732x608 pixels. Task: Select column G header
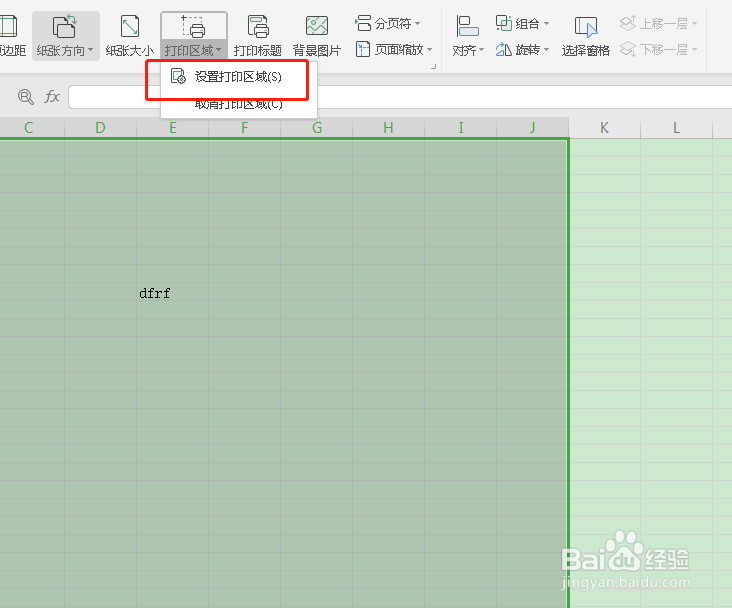[x=317, y=127]
